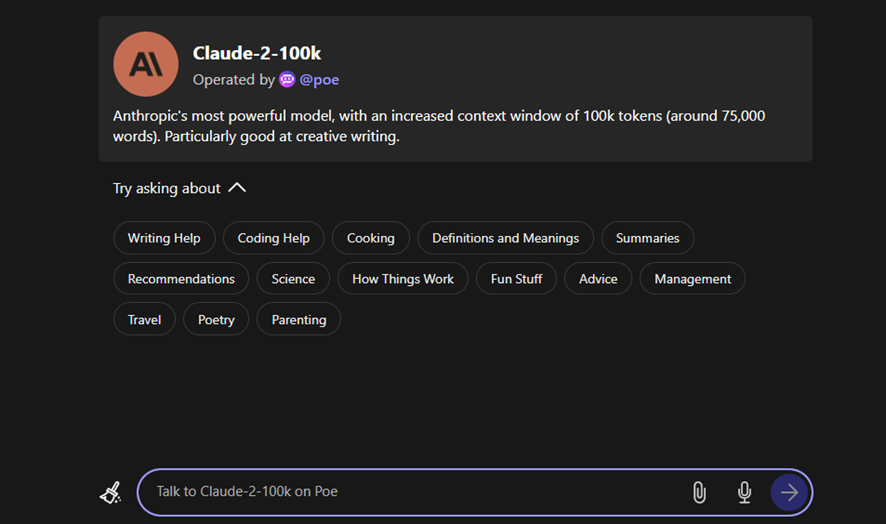The height and width of the screenshot is (524, 886).
Task: Send the message with the arrow button
Action: point(789,492)
